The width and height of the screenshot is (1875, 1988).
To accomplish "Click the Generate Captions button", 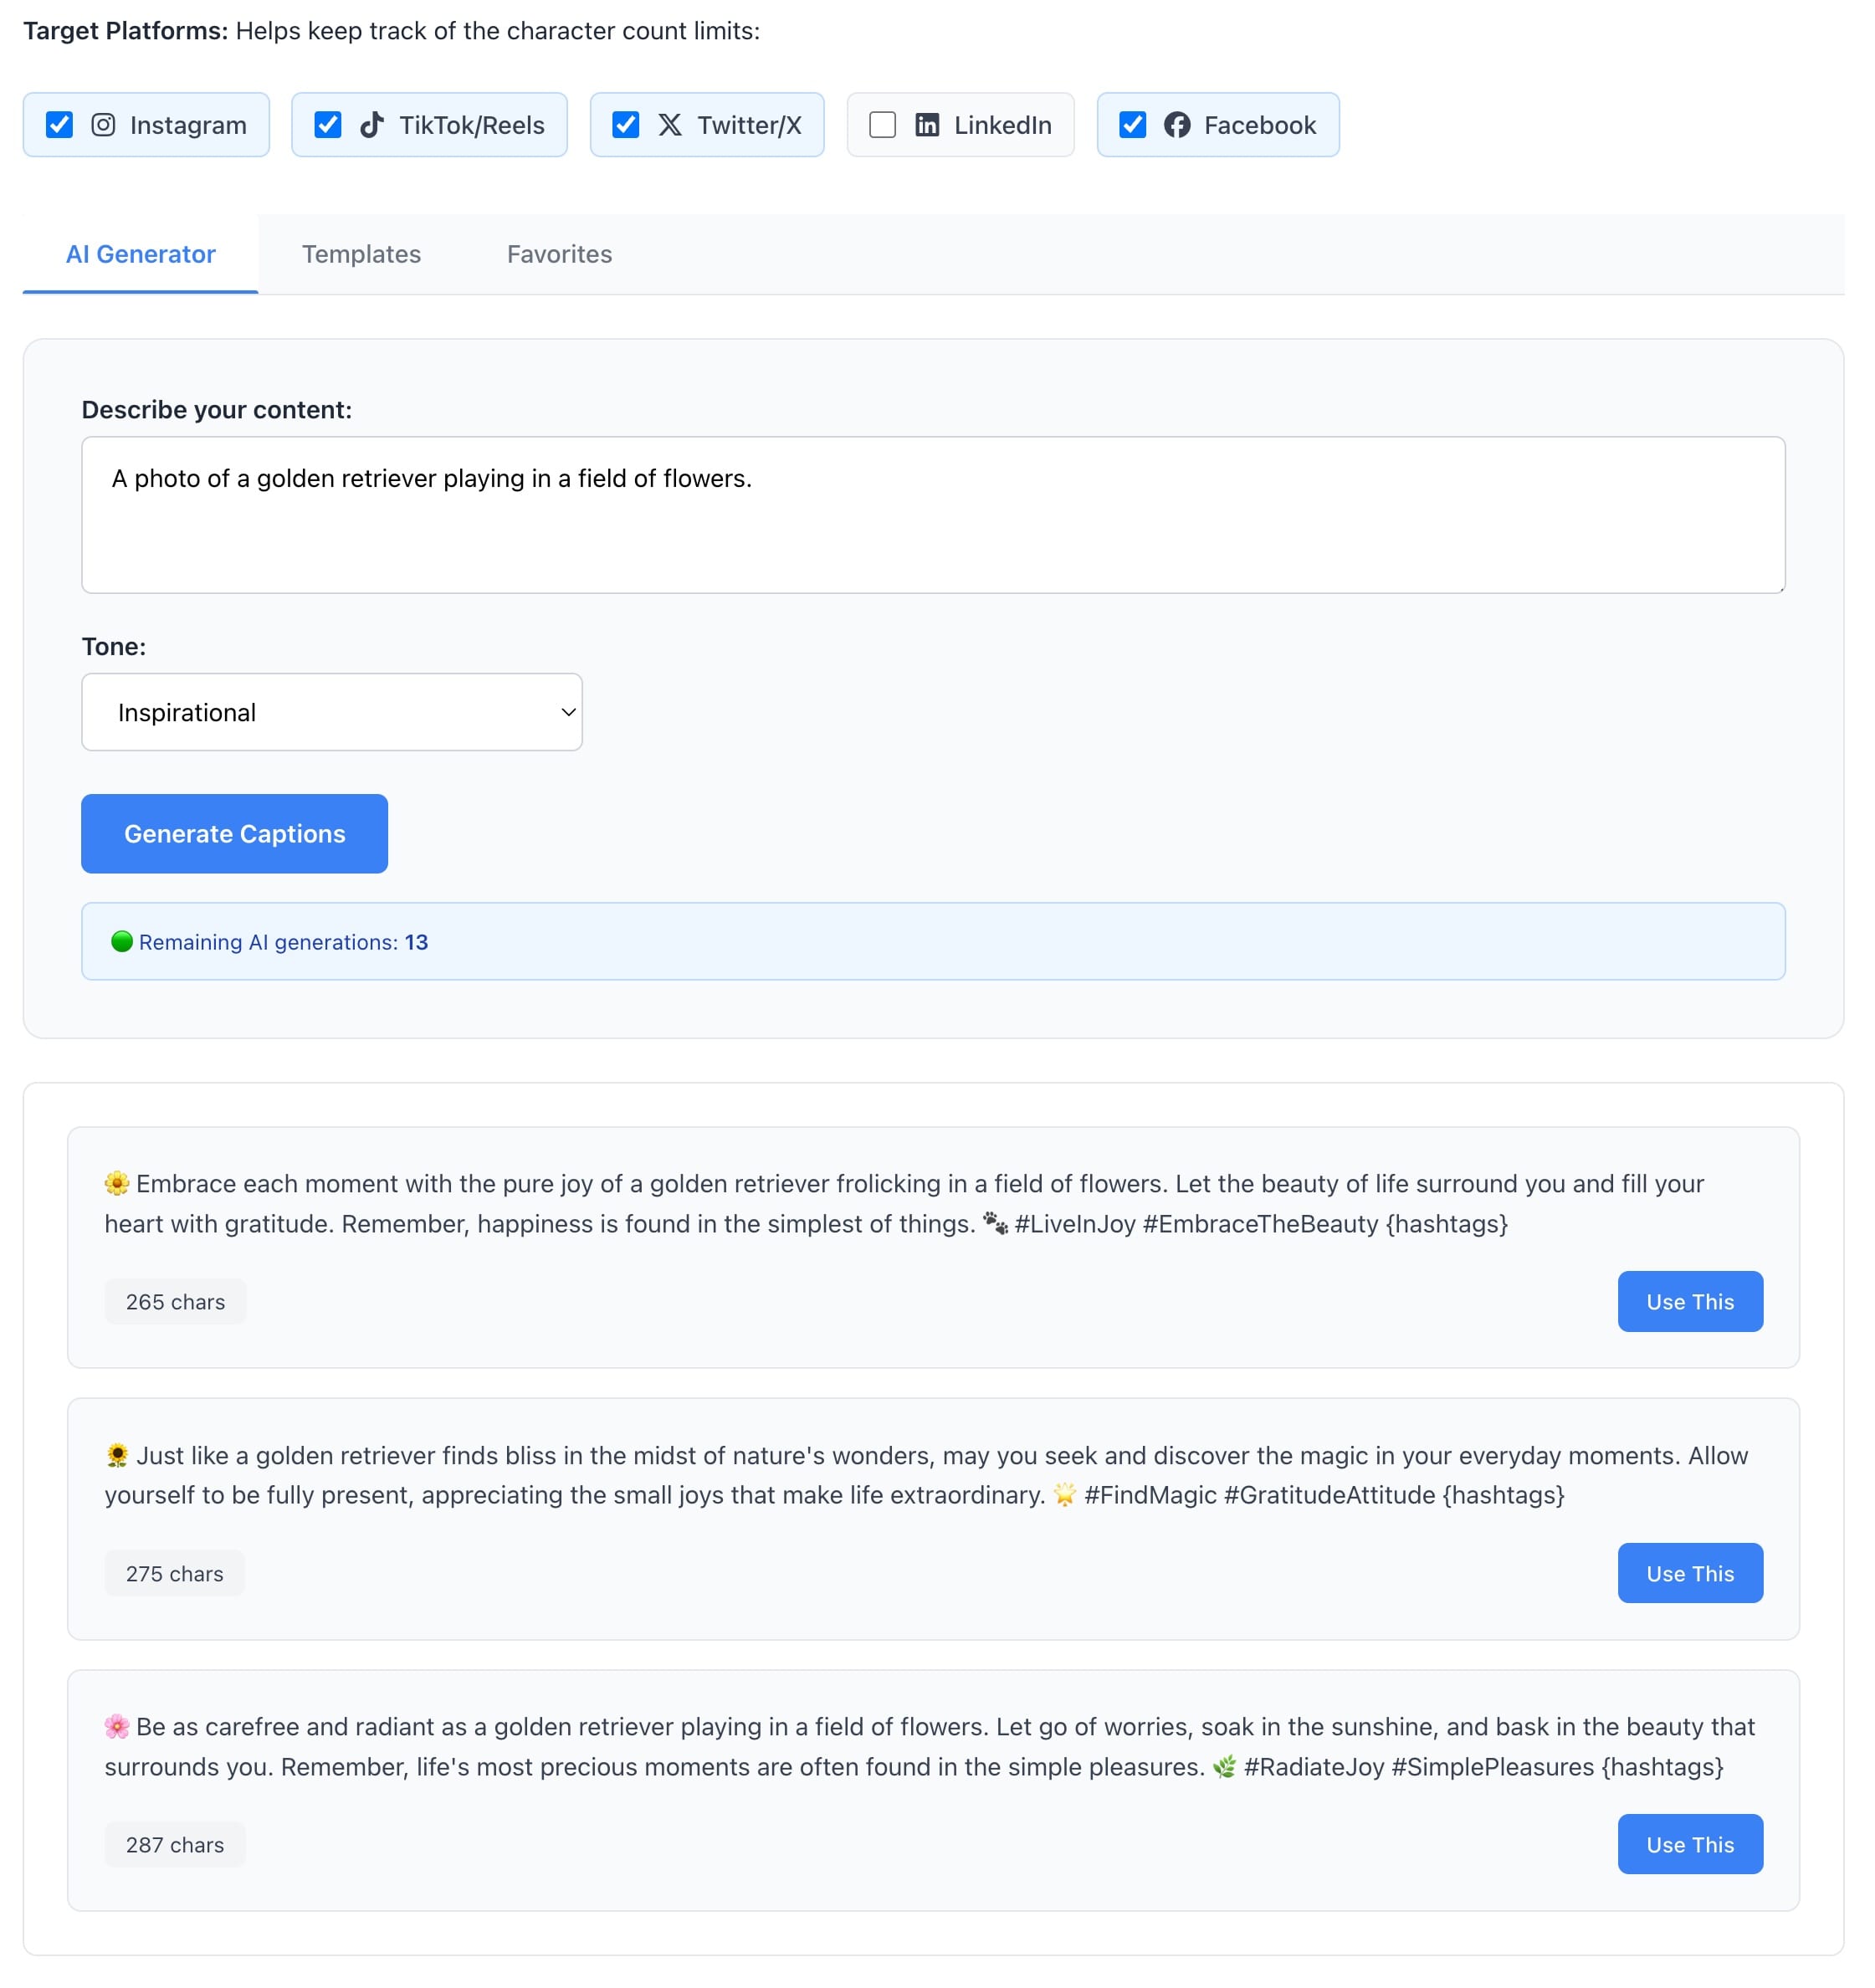I will click(x=235, y=833).
